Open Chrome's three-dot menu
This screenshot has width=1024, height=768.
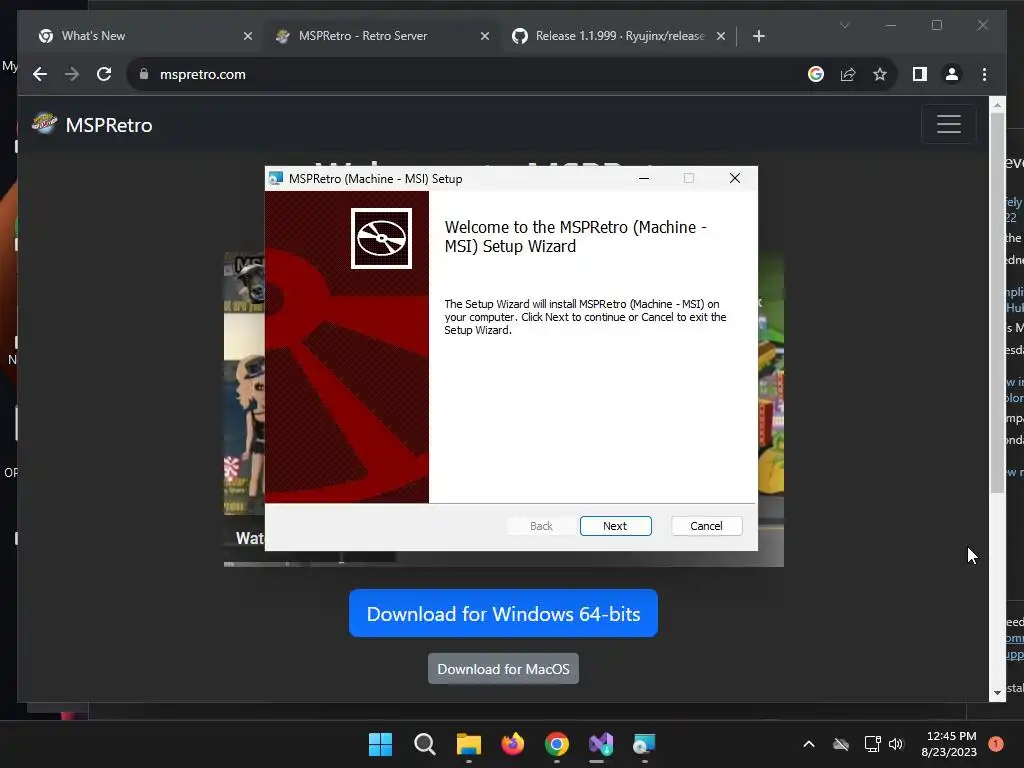click(x=984, y=74)
